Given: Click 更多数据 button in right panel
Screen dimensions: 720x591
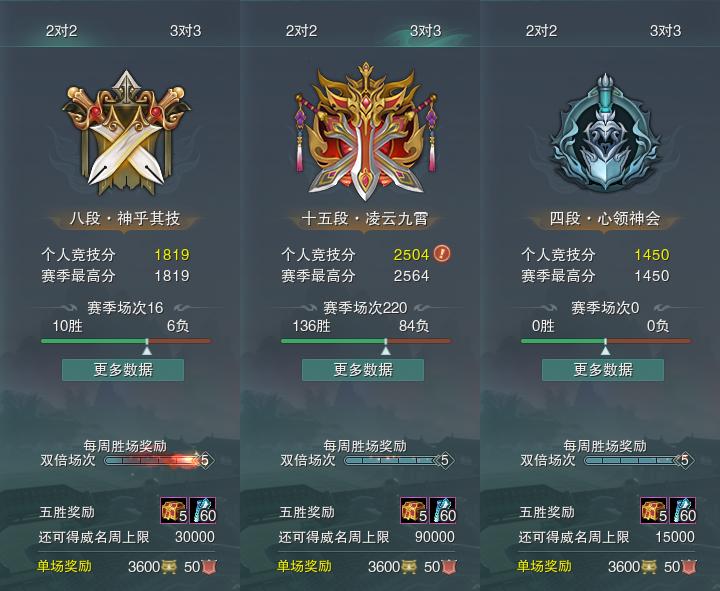Looking at the screenshot, I should tap(603, 370).
